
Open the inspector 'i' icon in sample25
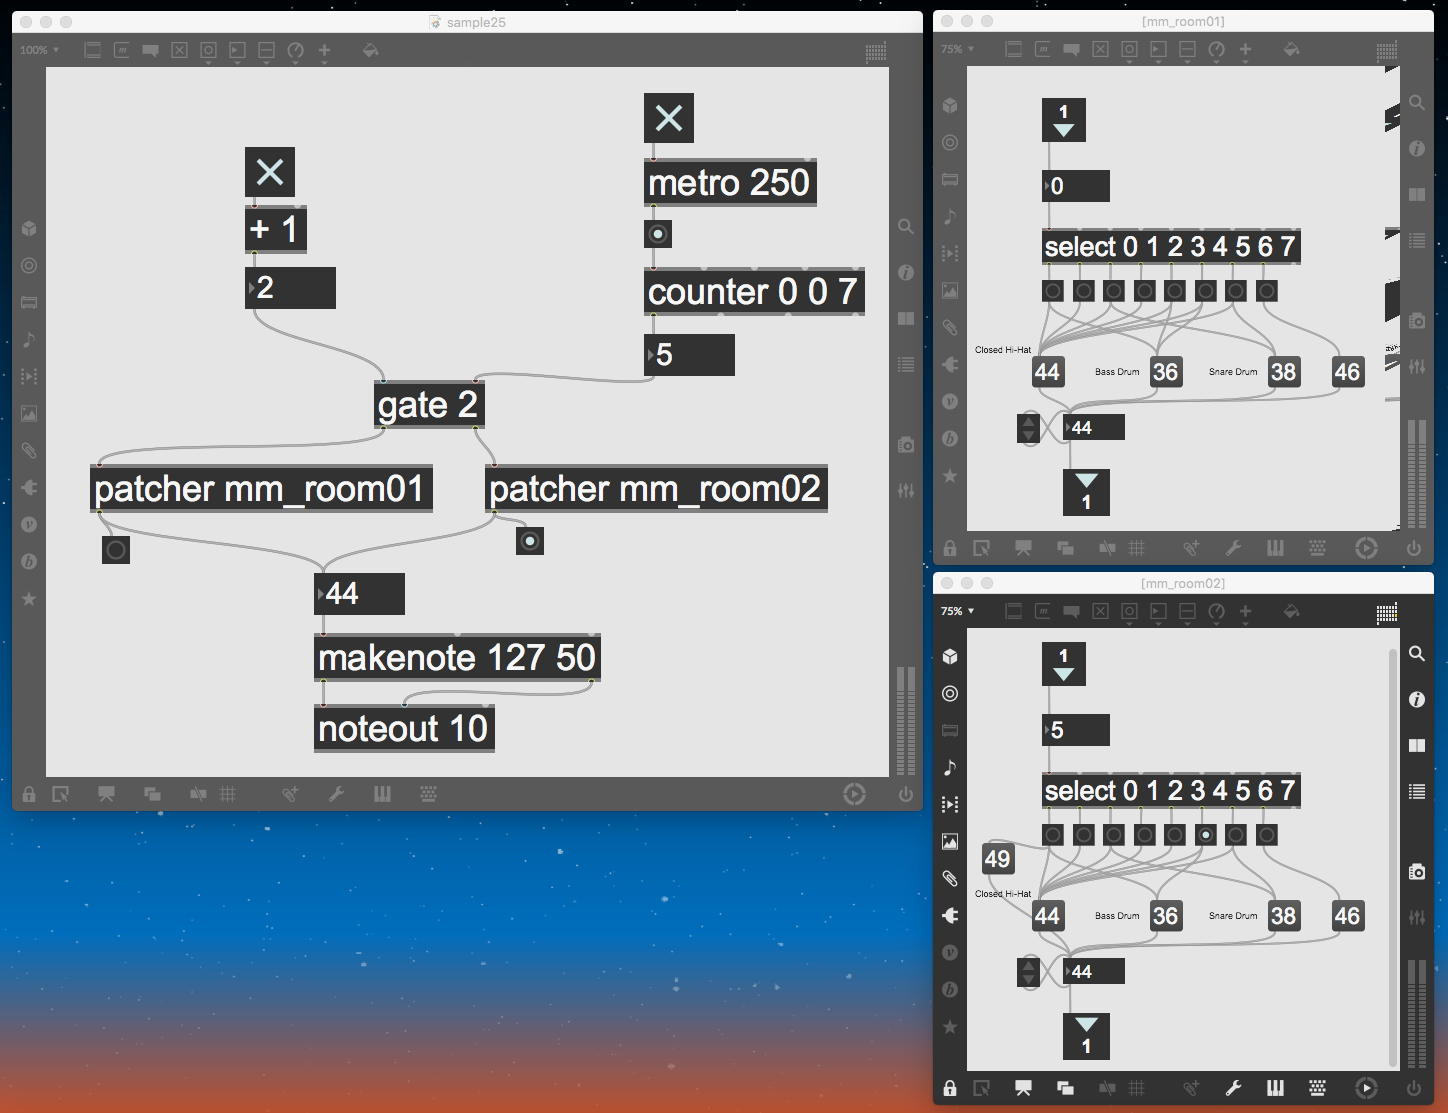pyautogui.click(x=906, y=273)
